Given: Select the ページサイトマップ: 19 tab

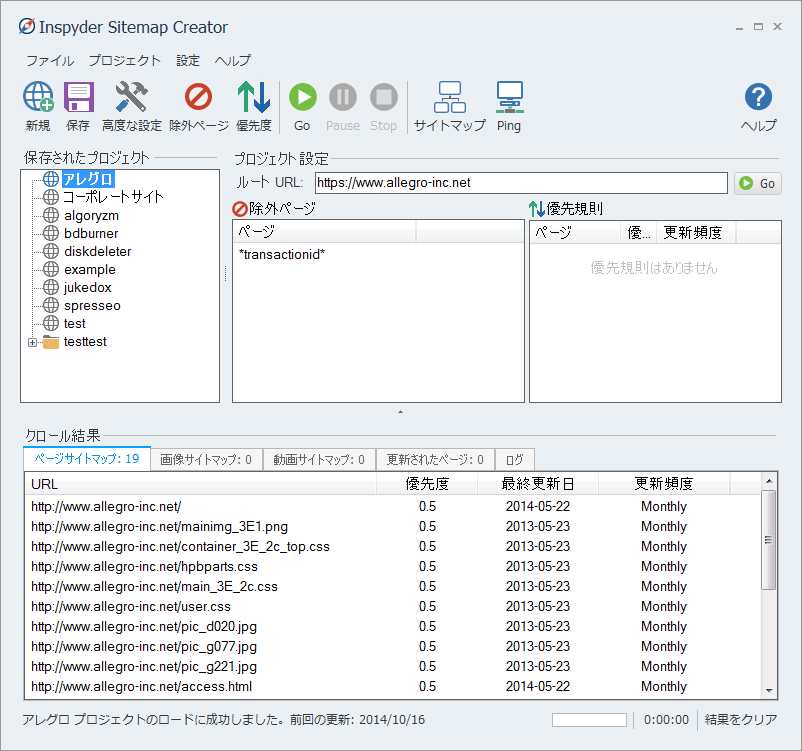Looking at the screenshot, I should tap(87, 458).
